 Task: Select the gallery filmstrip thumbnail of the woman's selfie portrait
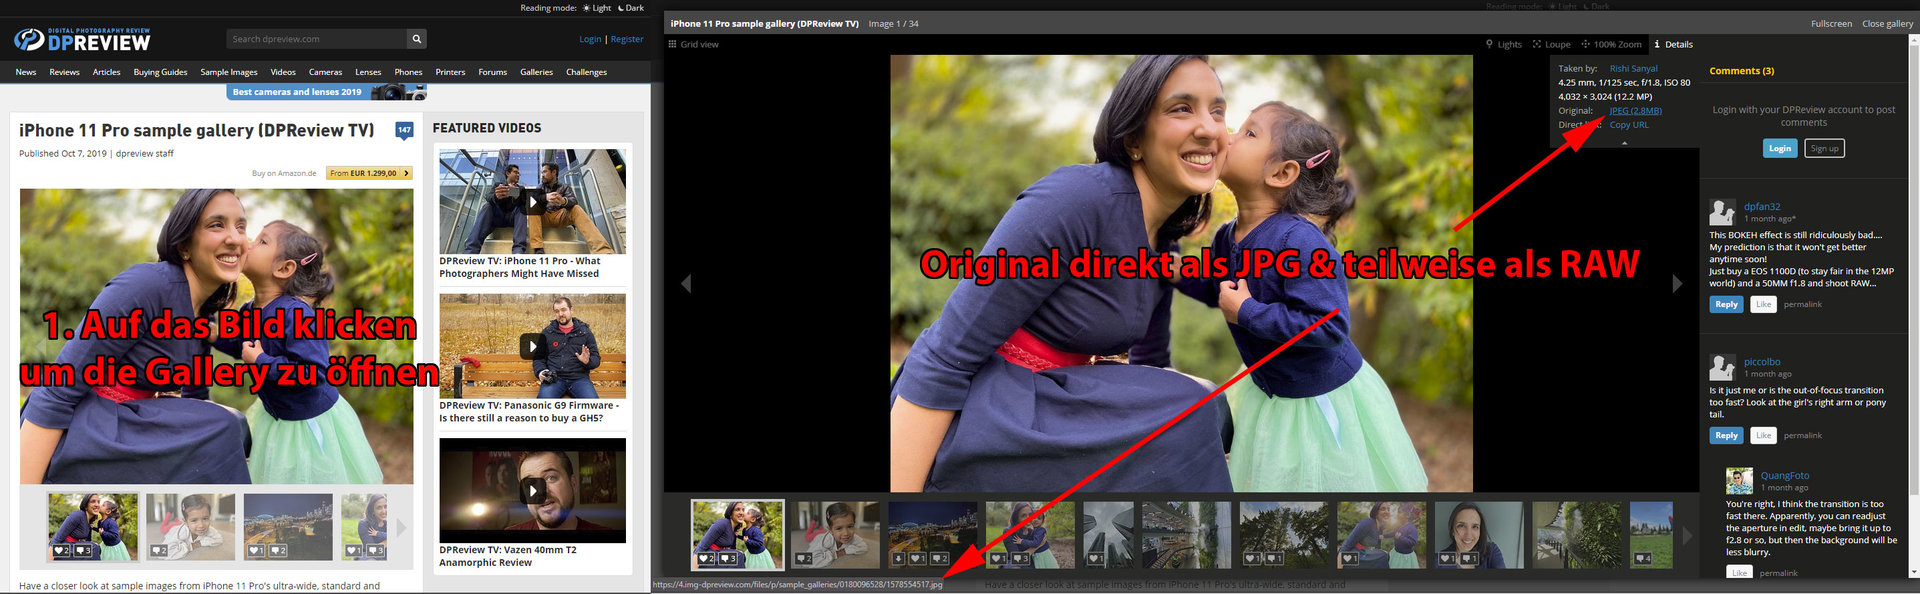[1478, 535]
